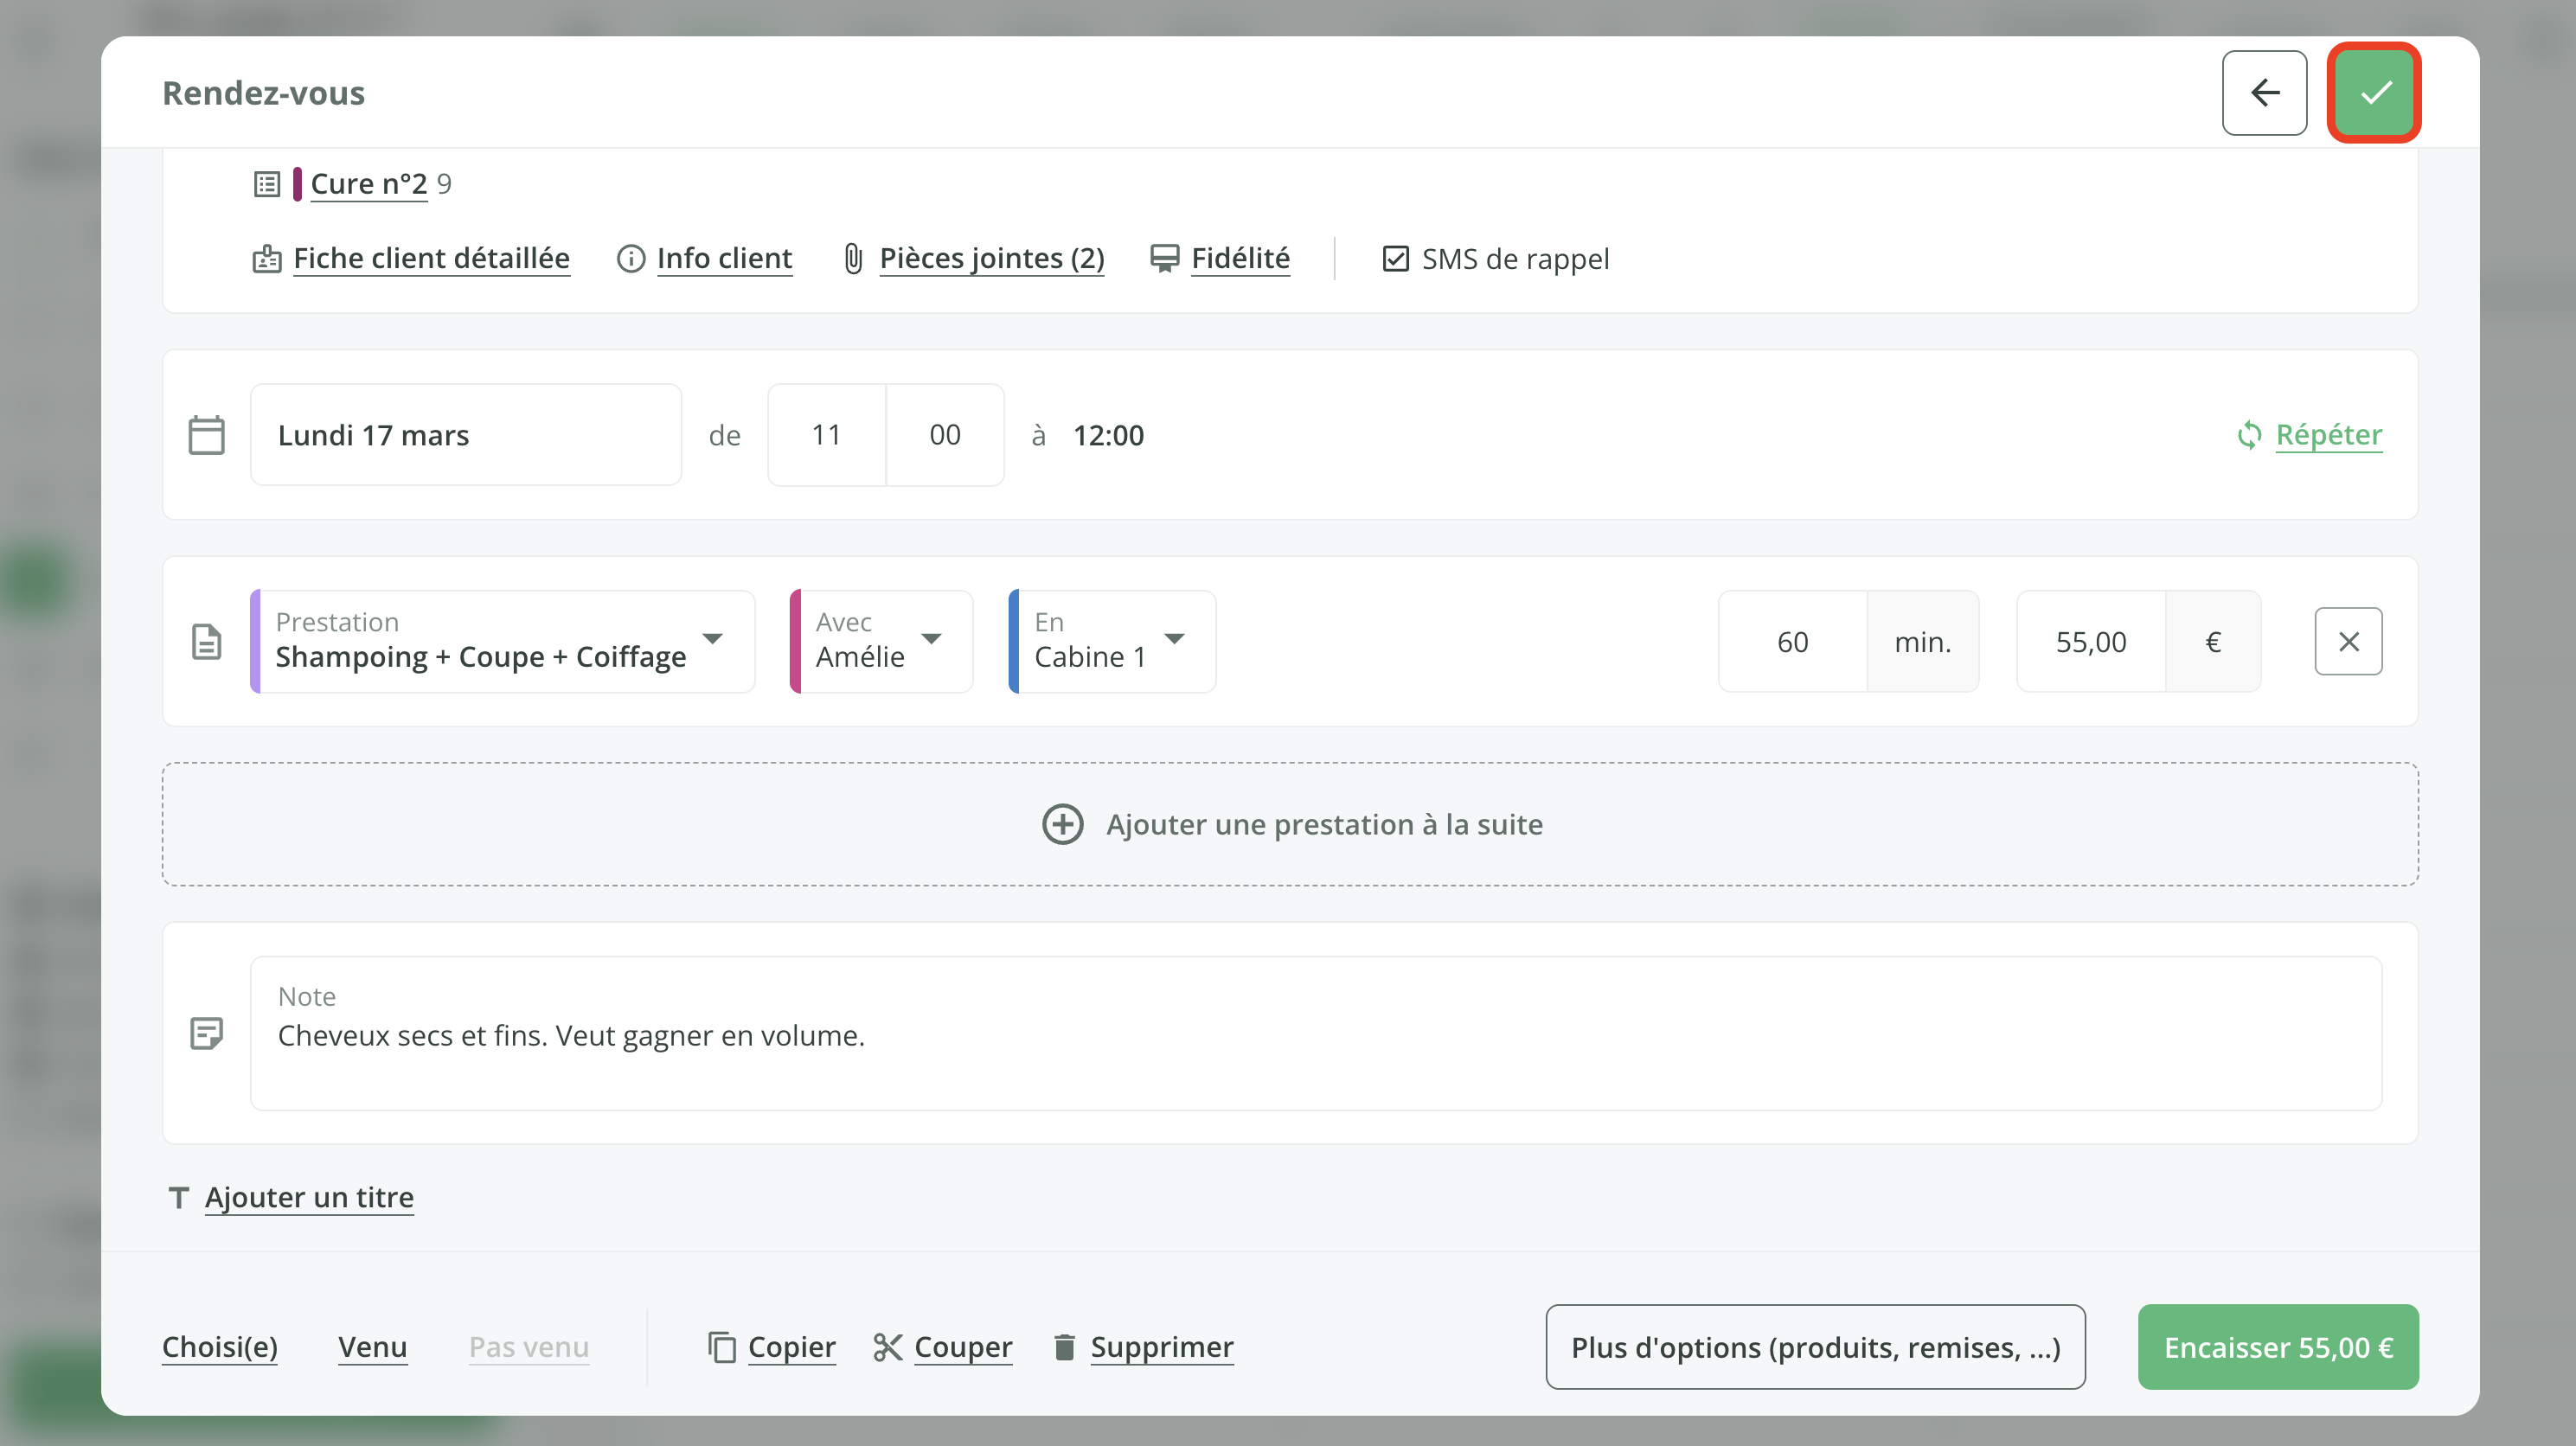Open the calendar icon next to Lundi 17 mars
The height and width of the screenshot is (1446, 2576).
pyautogui.click(x=206, y=434)
